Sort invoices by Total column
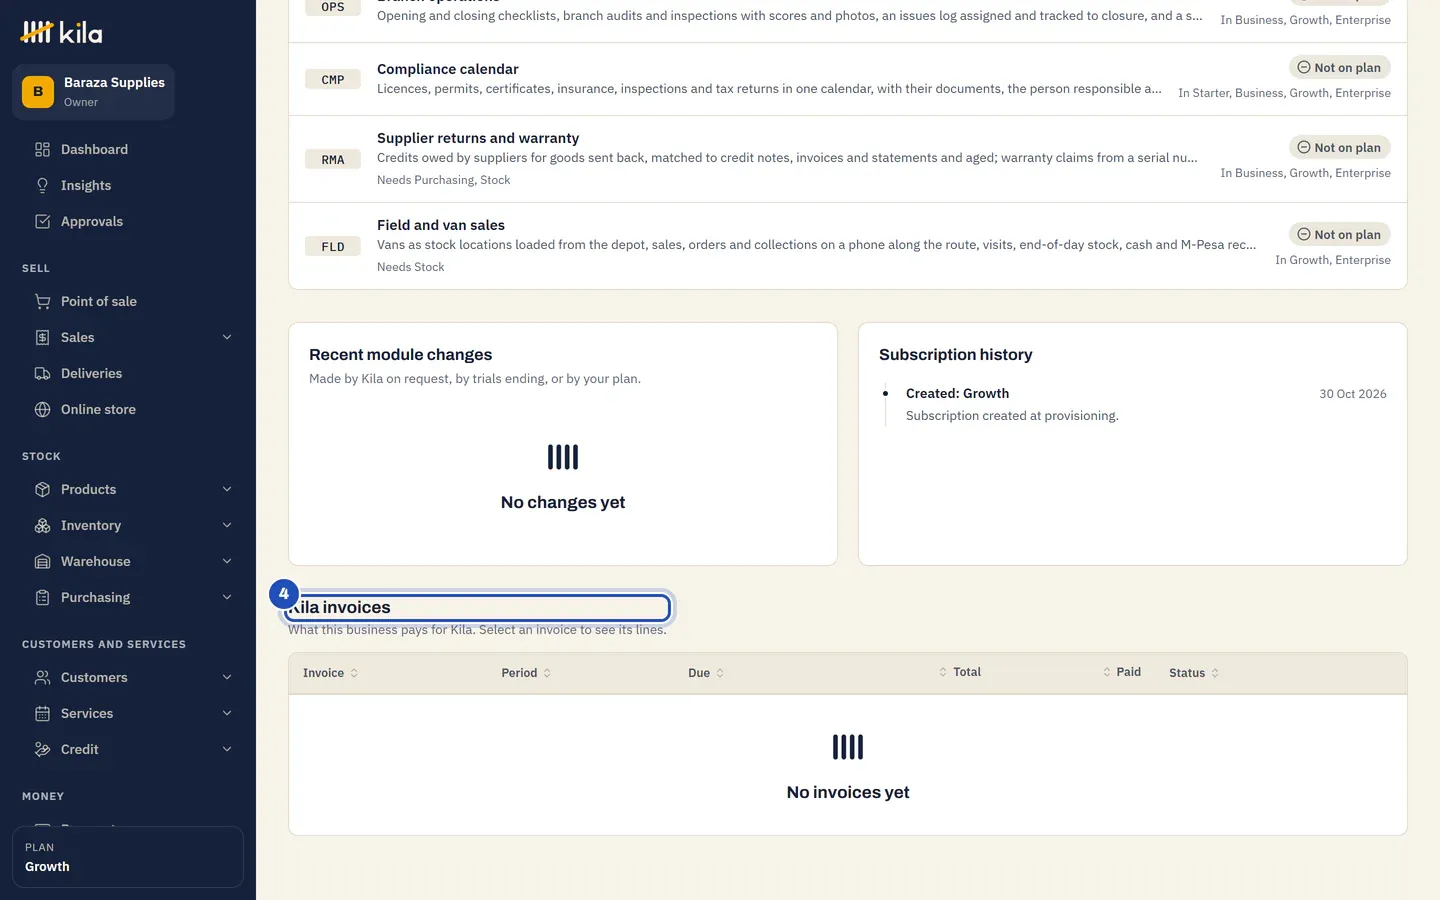This screenshot has height=900, width=1440. (x=960, y=672)
